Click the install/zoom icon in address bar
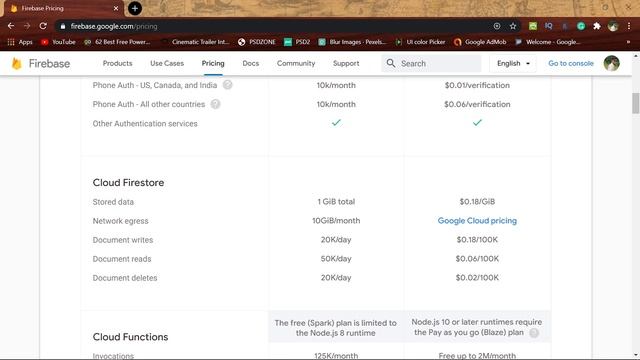640x360 pixels. click(497, 26)
